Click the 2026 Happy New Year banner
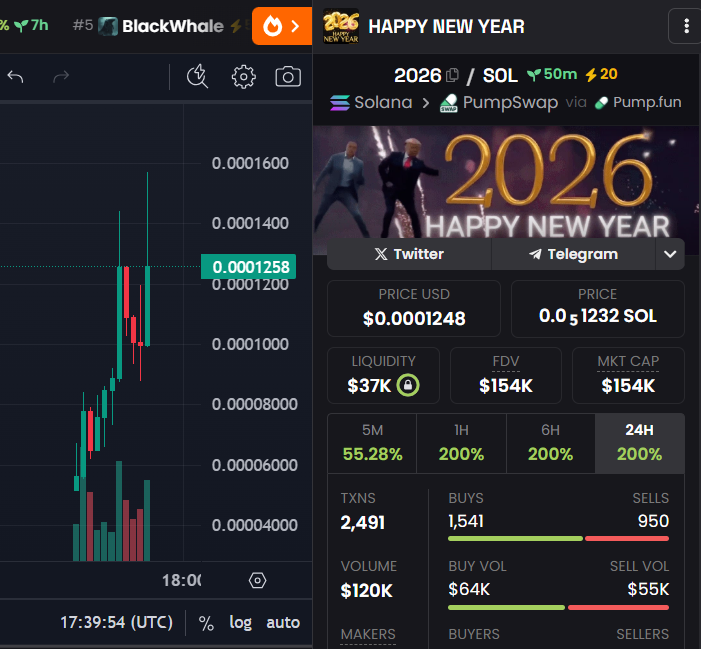This screenshot has height=649, width=701. click(507, 190)
